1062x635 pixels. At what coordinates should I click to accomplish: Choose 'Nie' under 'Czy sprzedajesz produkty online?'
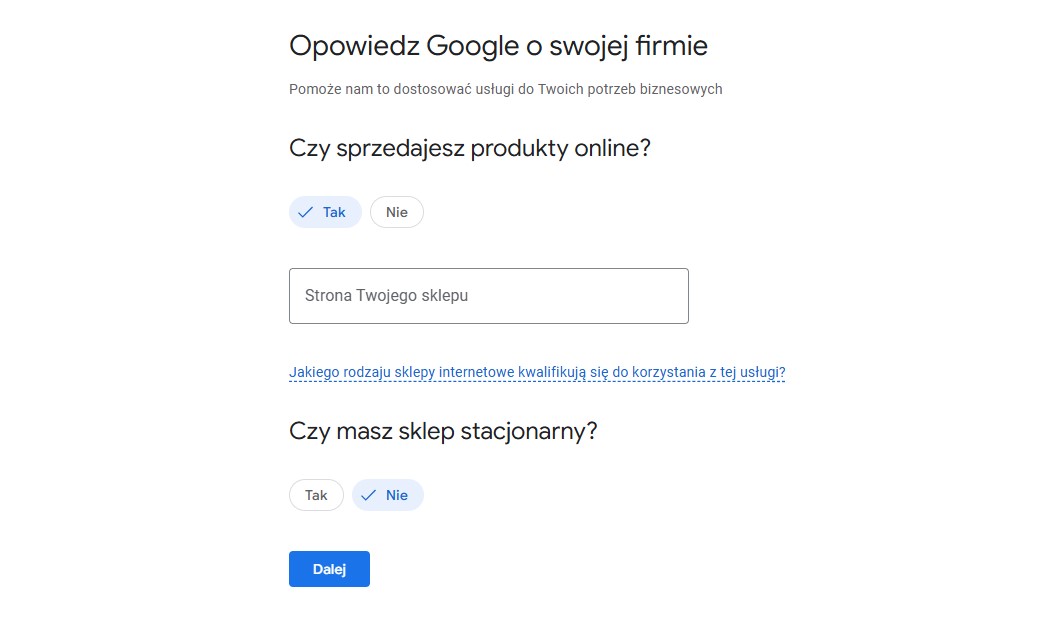(397, 212)
